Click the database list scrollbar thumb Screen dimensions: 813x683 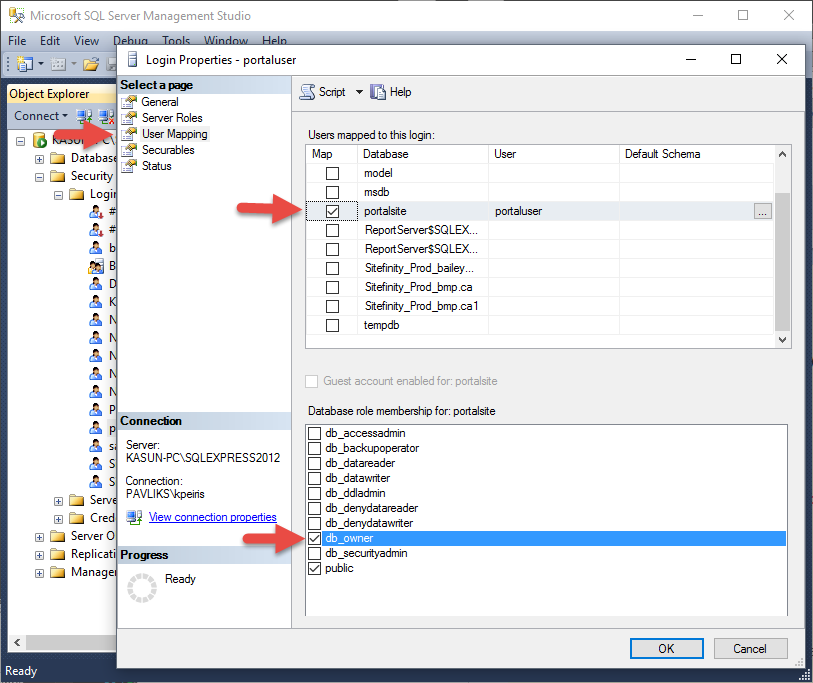click(782, 261)
